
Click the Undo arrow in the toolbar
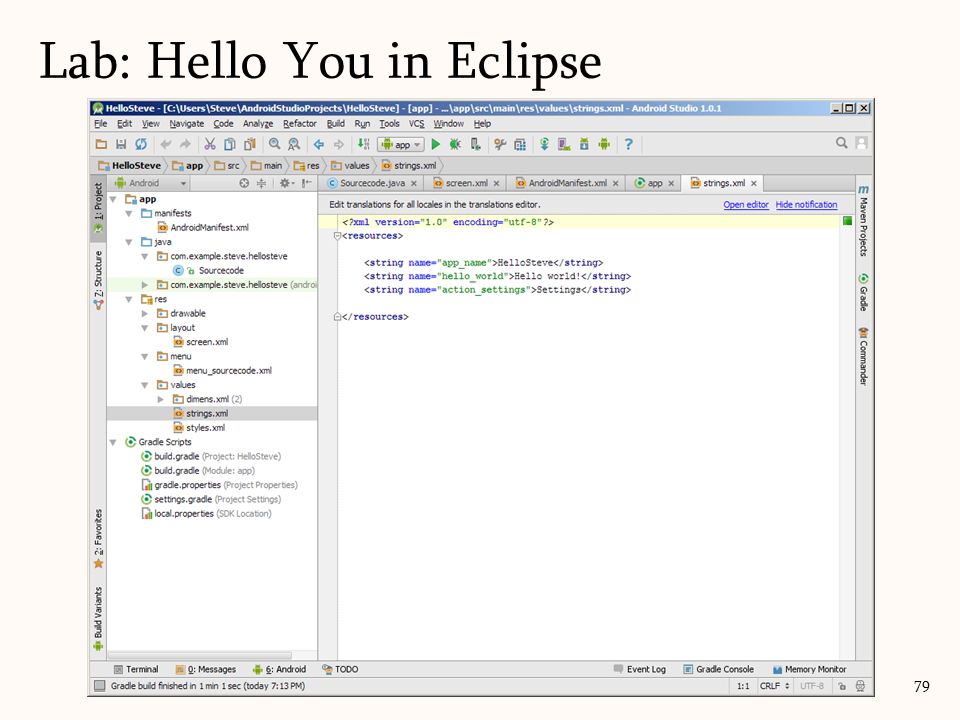coord(166,144)
